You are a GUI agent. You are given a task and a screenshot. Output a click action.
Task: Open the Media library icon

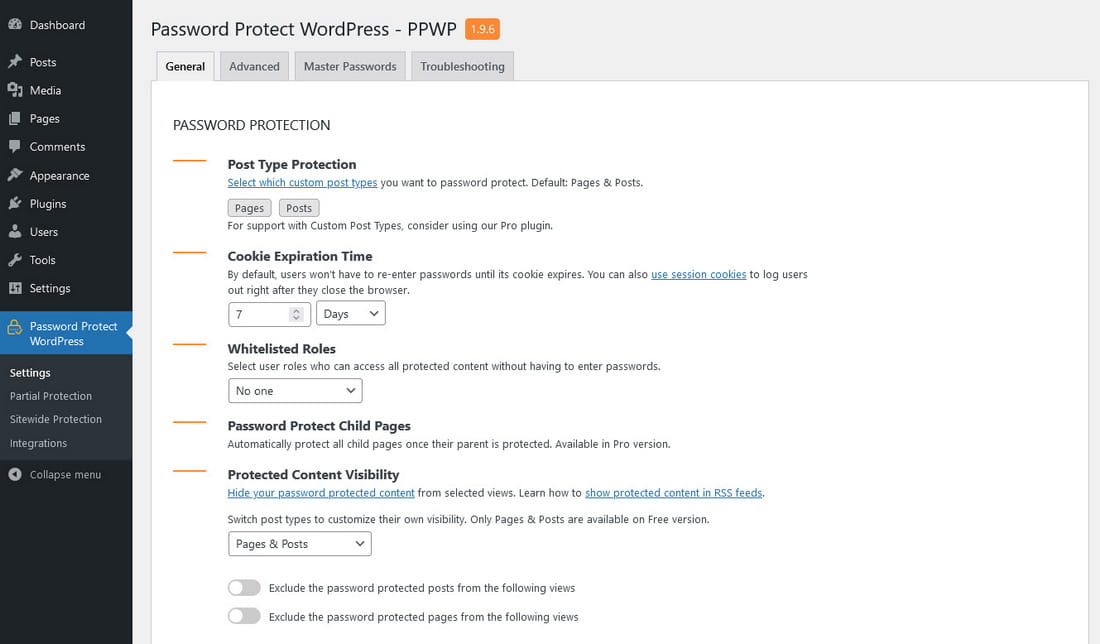(x=15, y=90)
